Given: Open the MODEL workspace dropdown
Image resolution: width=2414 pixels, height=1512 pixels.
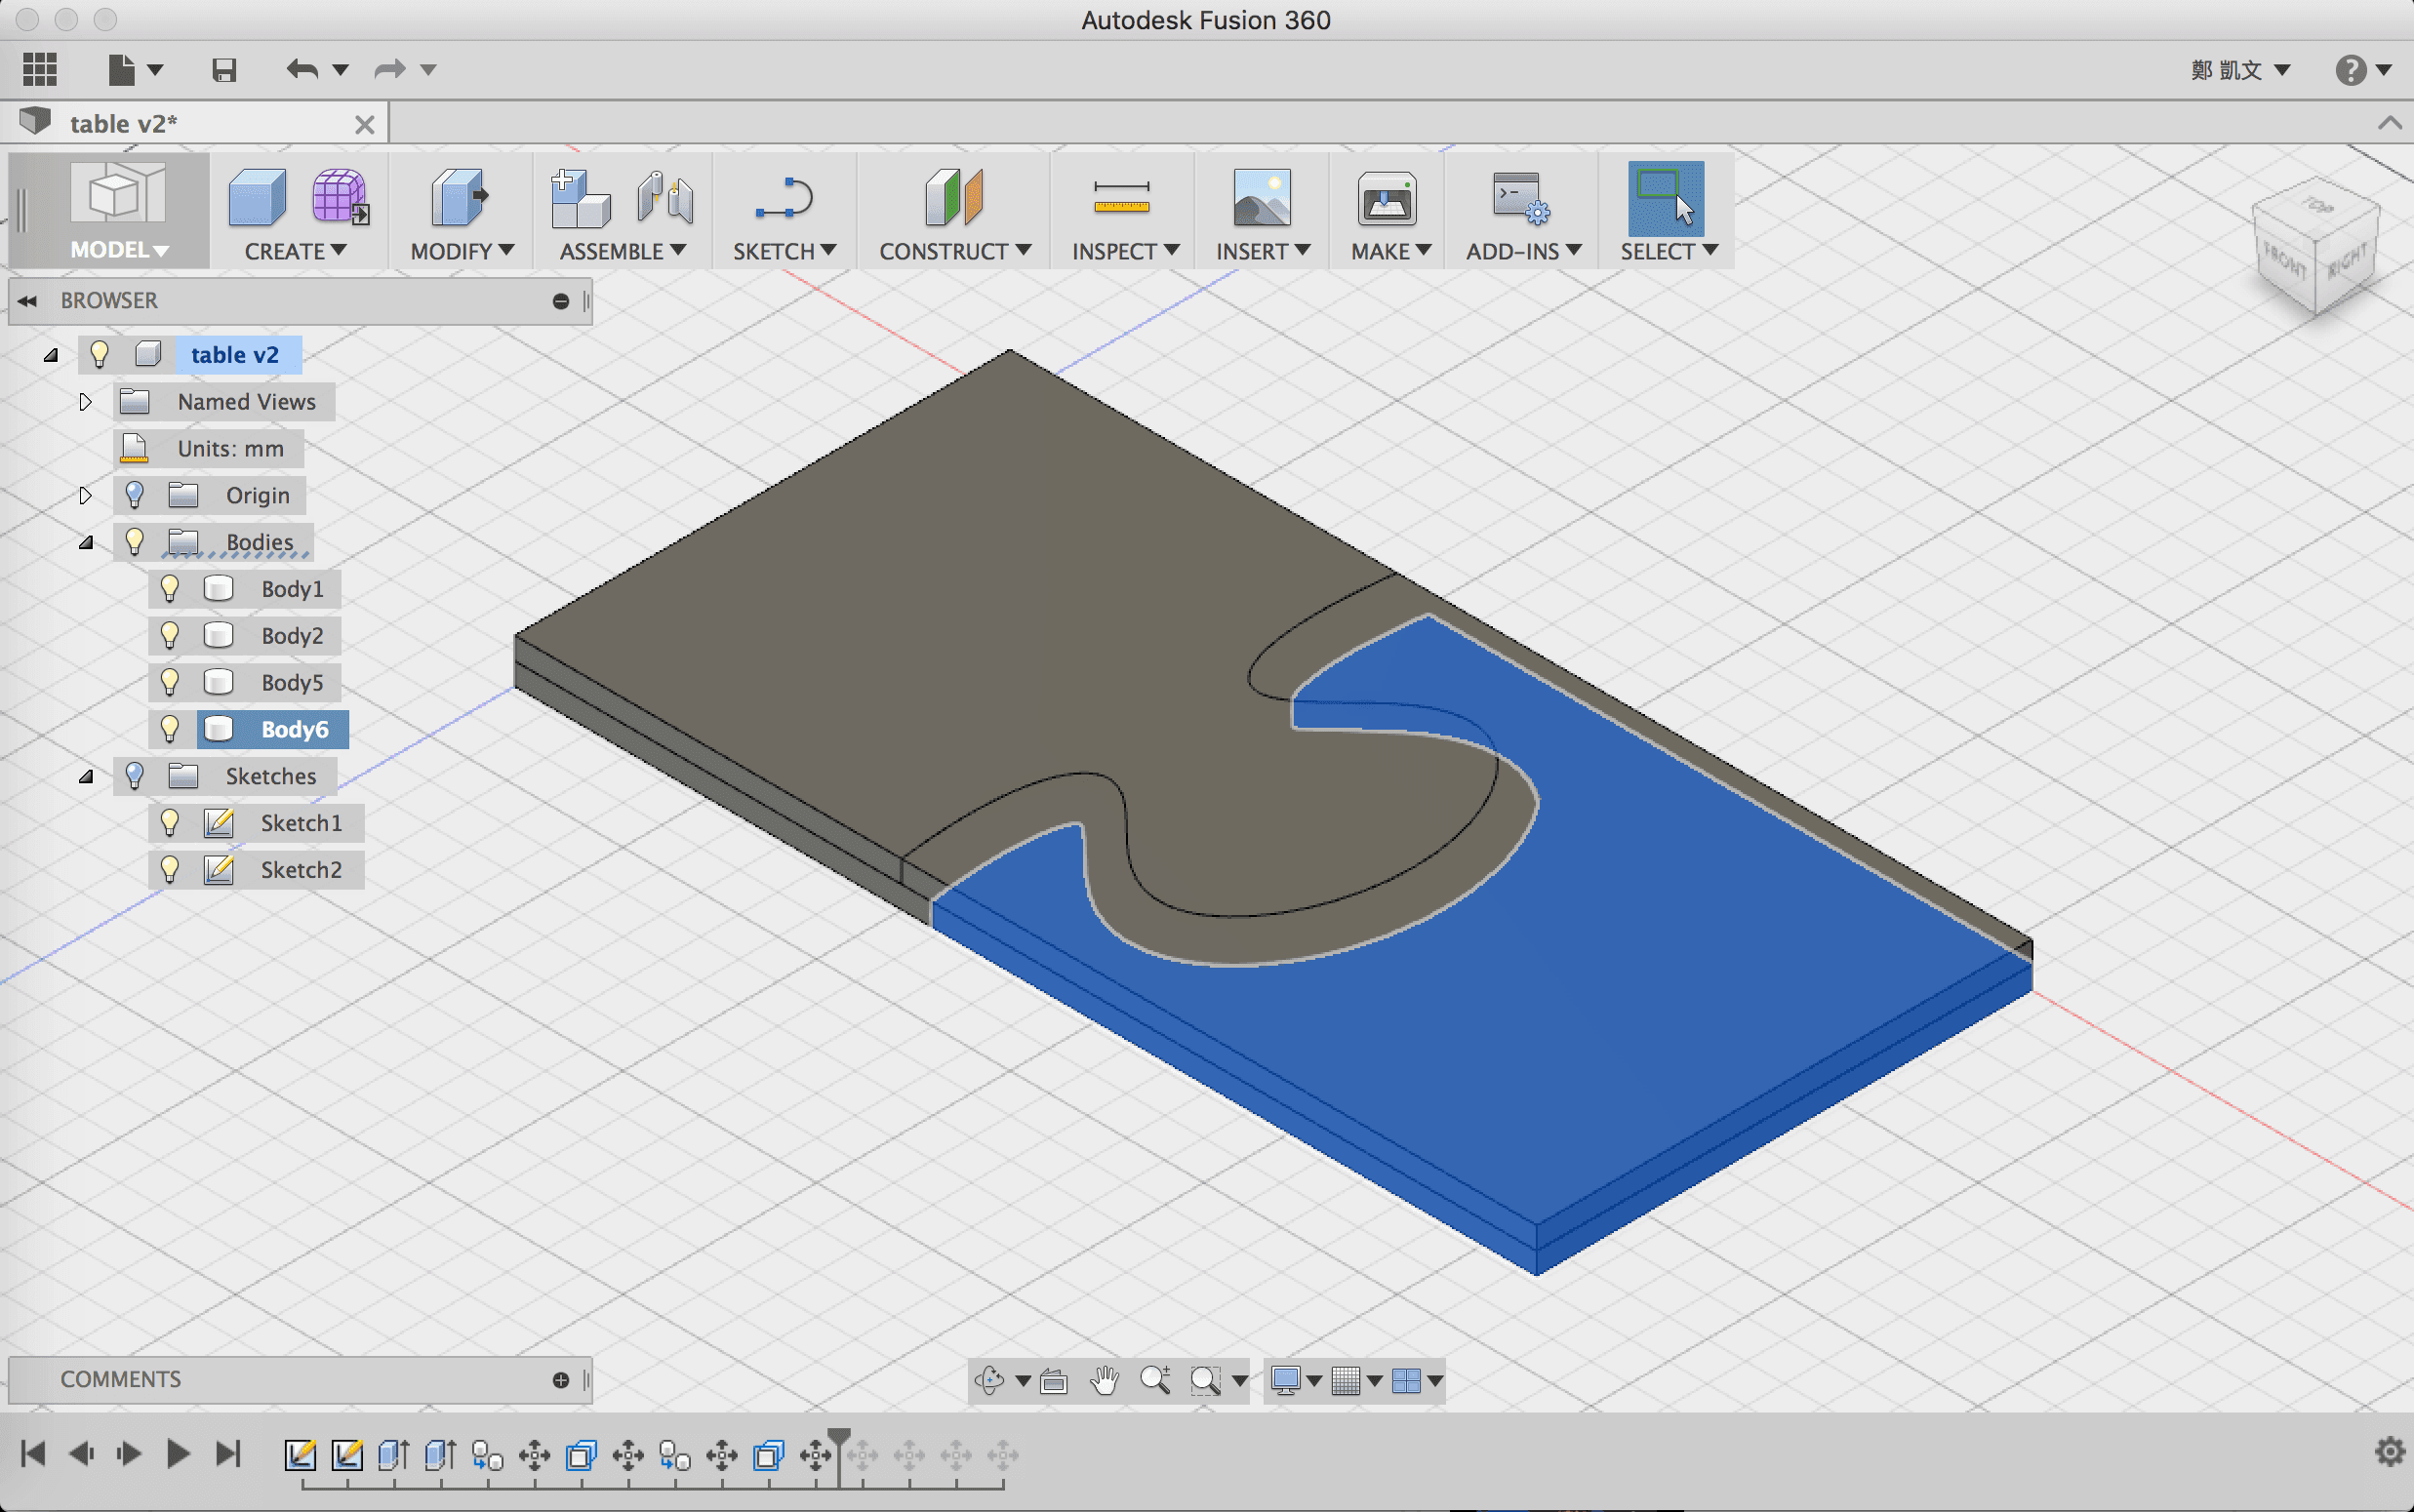Looking at the screenshot, I should pyautogui.click(x=118, y=250).
